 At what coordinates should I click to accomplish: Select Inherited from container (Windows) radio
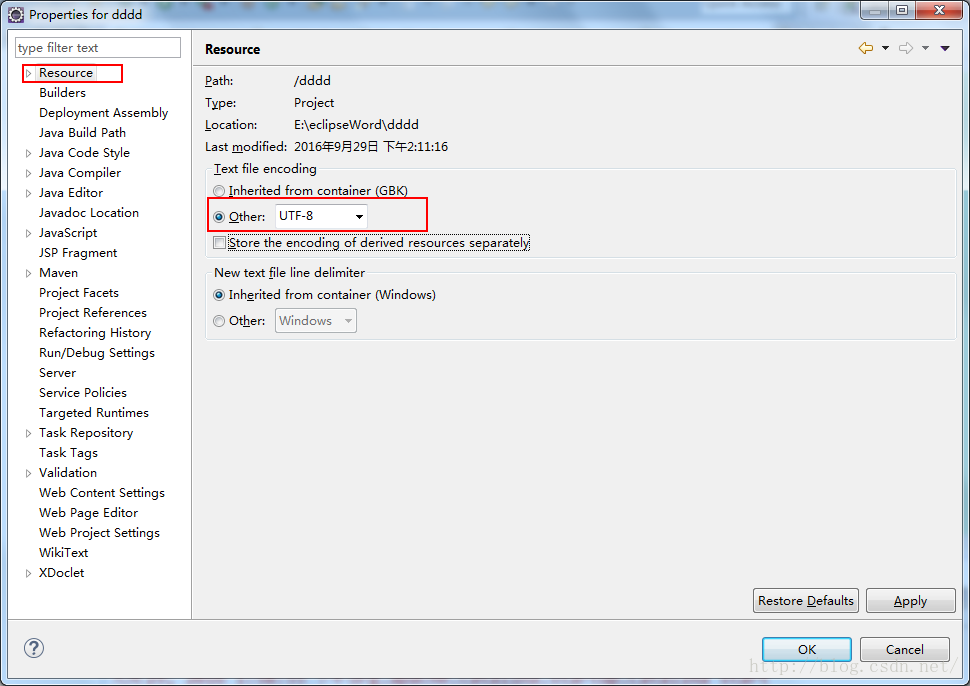[x=219, y=295]
